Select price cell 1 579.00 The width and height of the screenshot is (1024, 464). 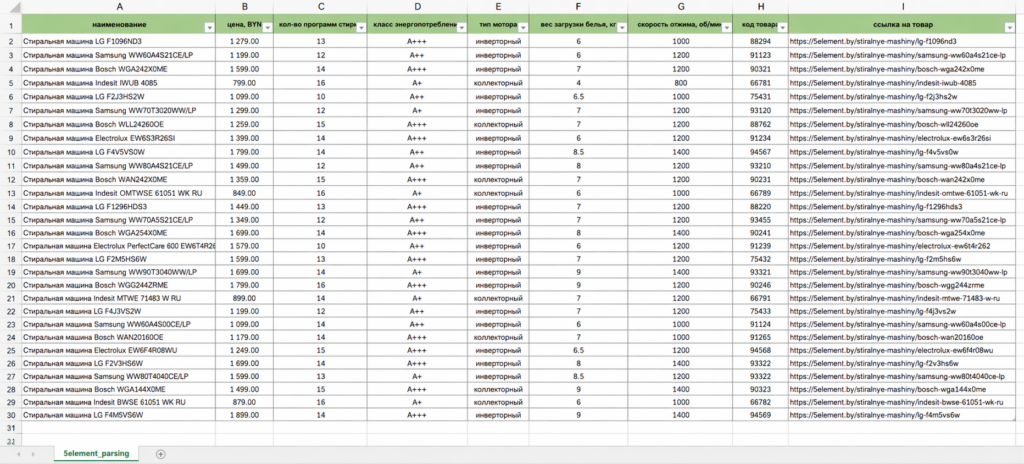tap(244, 246)
